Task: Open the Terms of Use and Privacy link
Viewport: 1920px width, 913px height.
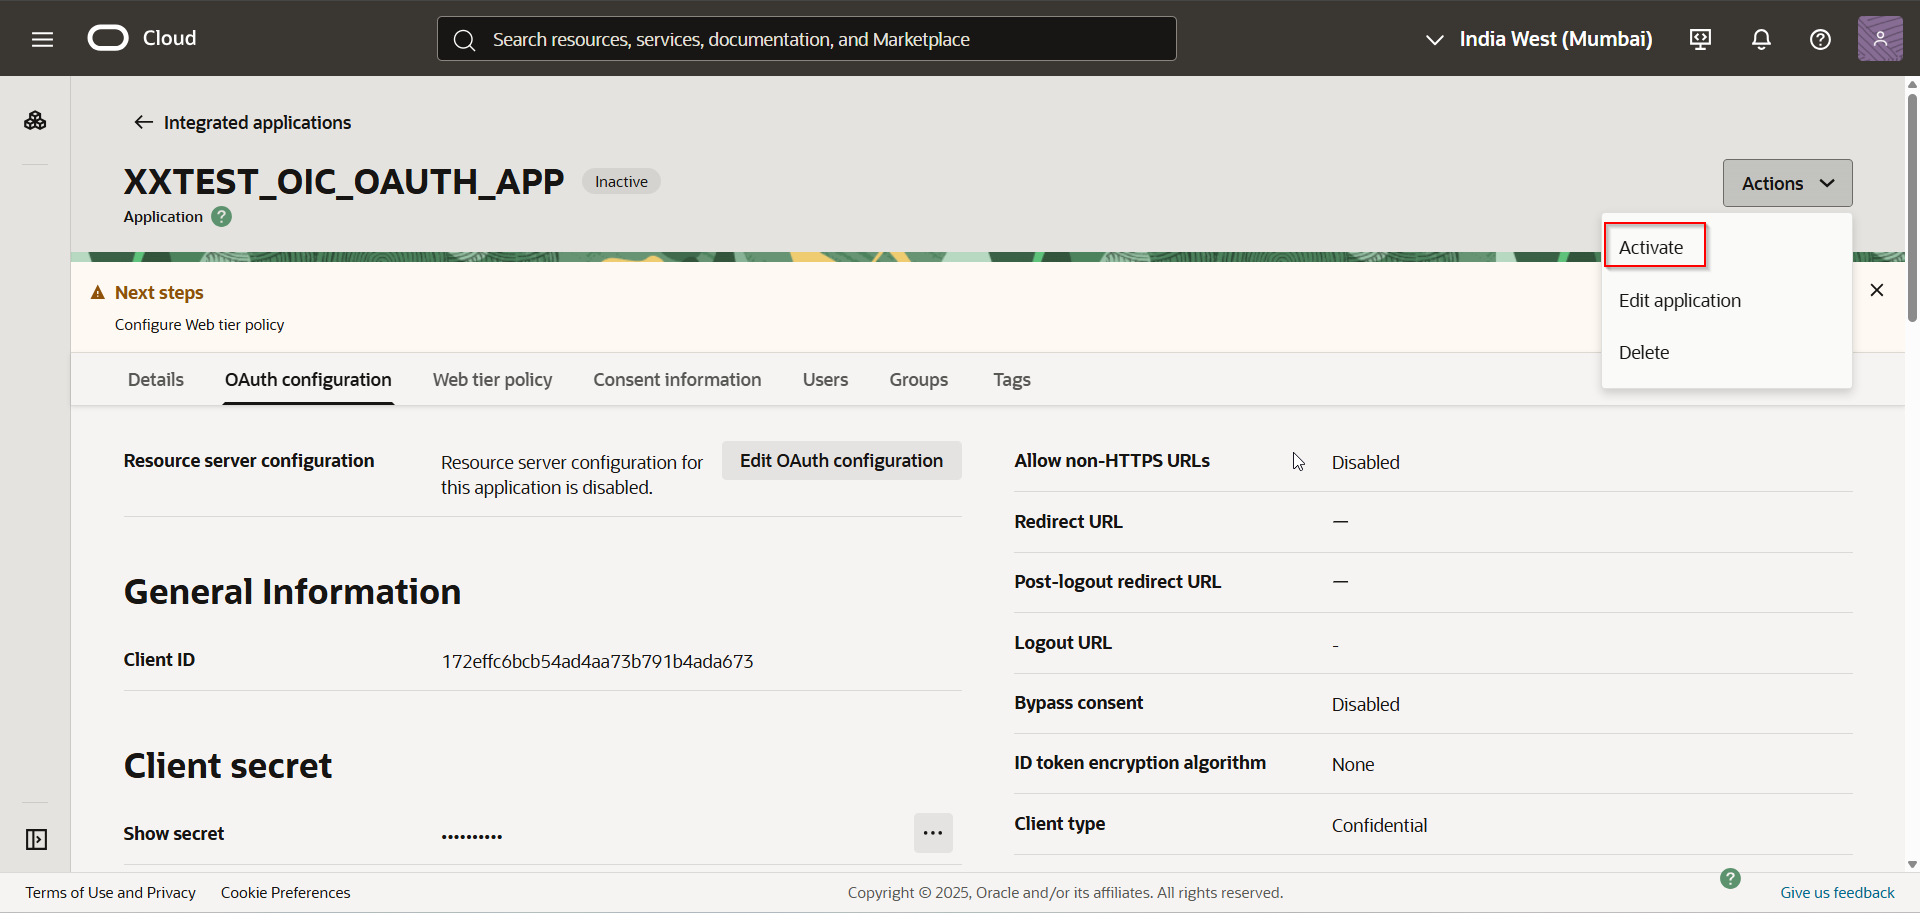Action: (110, 892)
